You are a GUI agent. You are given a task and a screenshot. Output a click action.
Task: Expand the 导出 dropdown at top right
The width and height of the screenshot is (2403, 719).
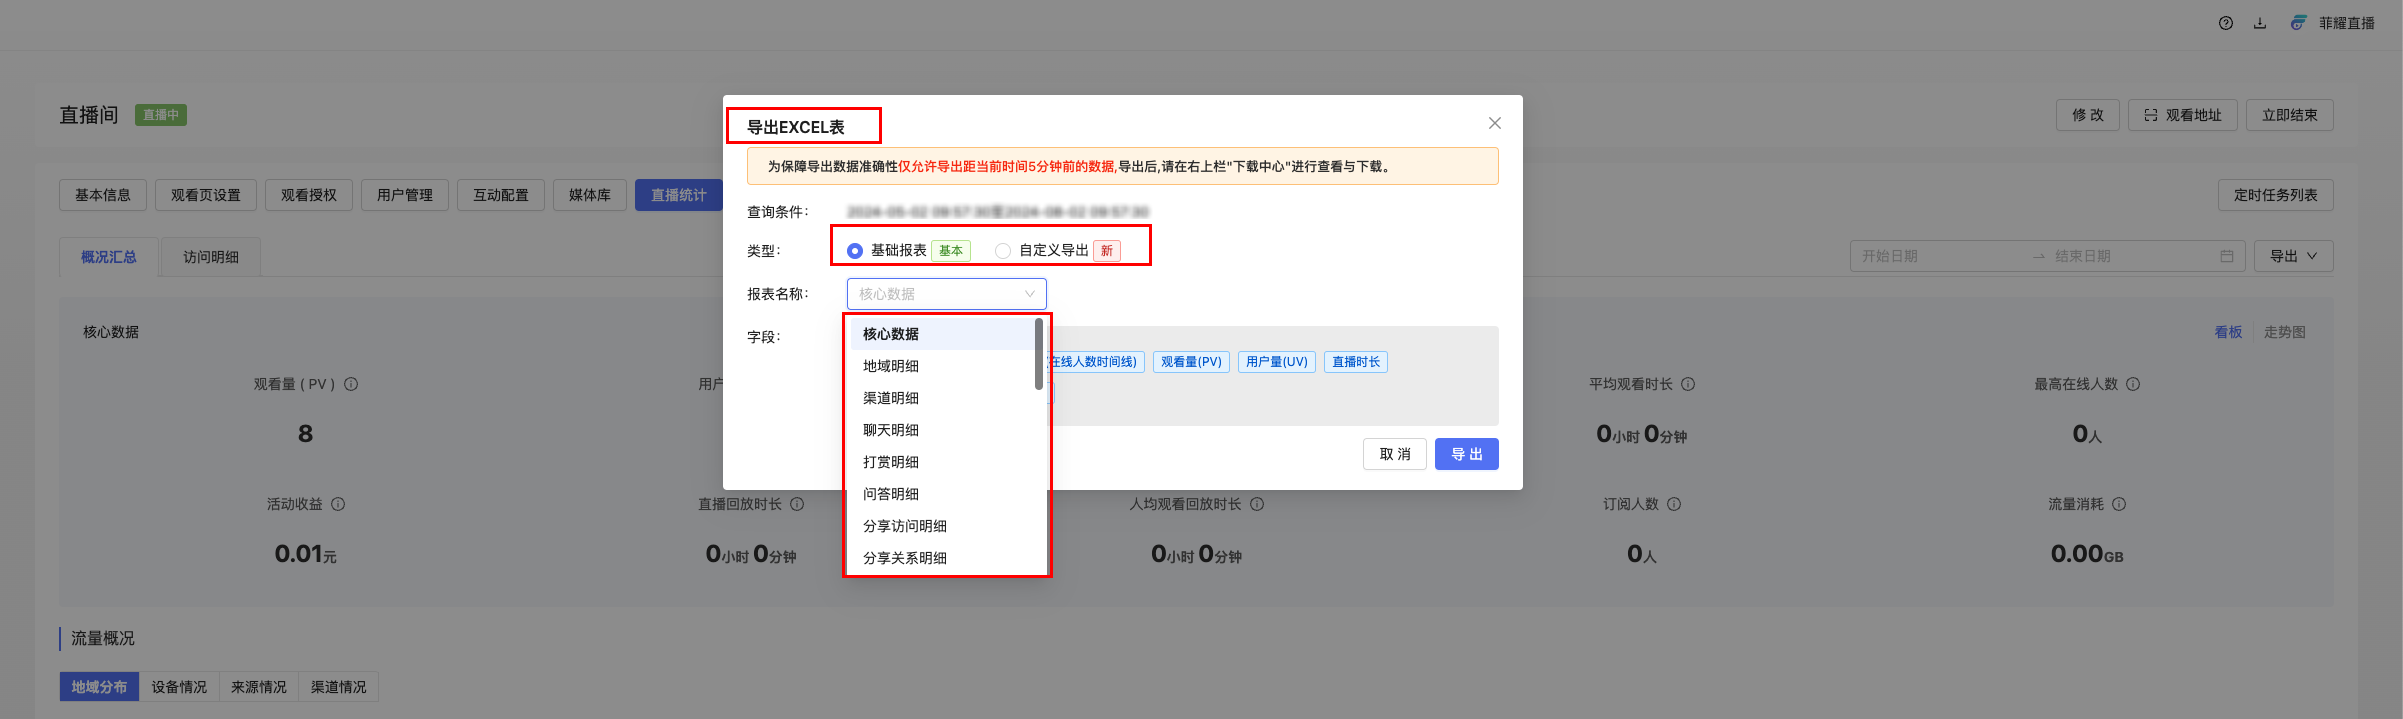click(2293, 256)
